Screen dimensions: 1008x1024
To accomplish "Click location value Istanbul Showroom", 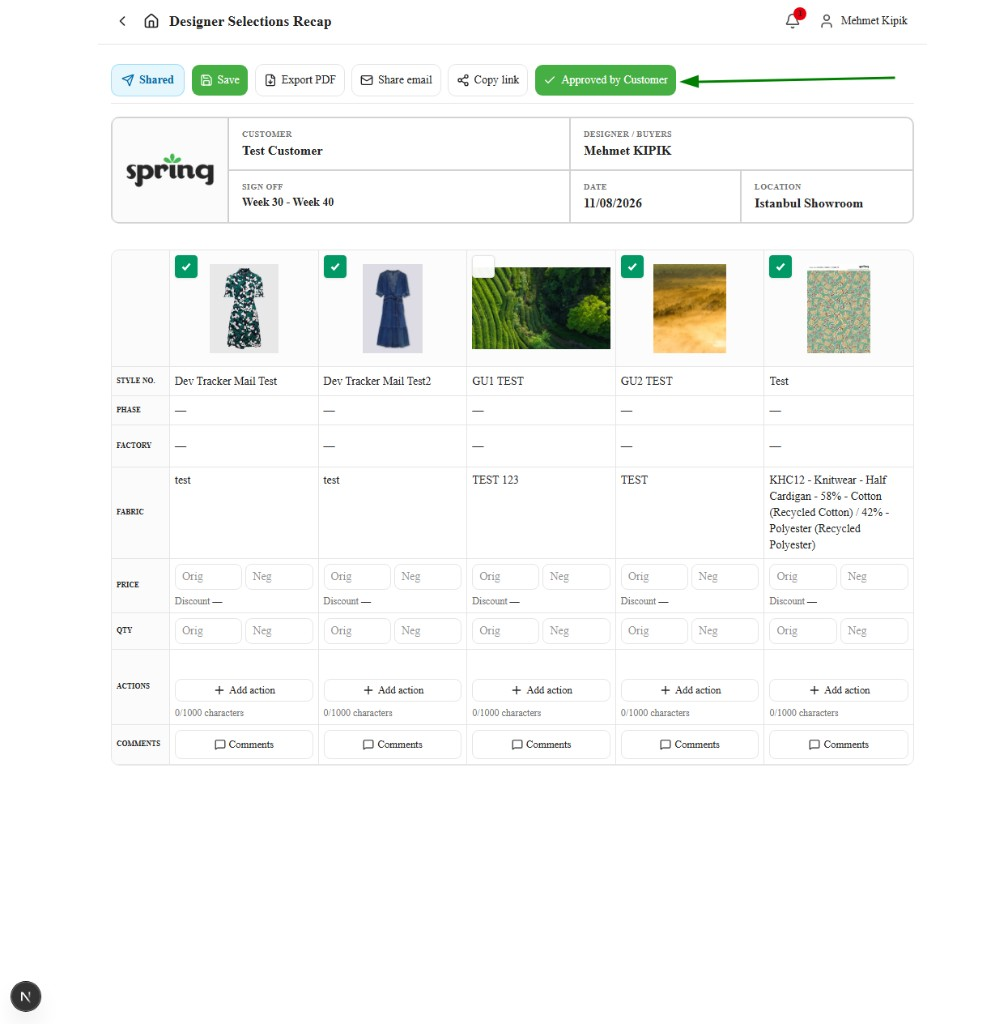I will click(808, 203).
